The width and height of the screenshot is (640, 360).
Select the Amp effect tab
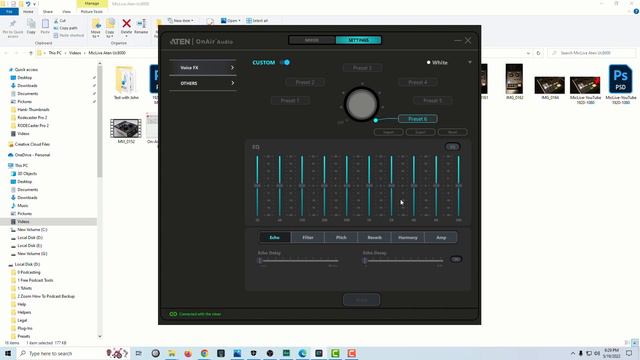point(441,238)
